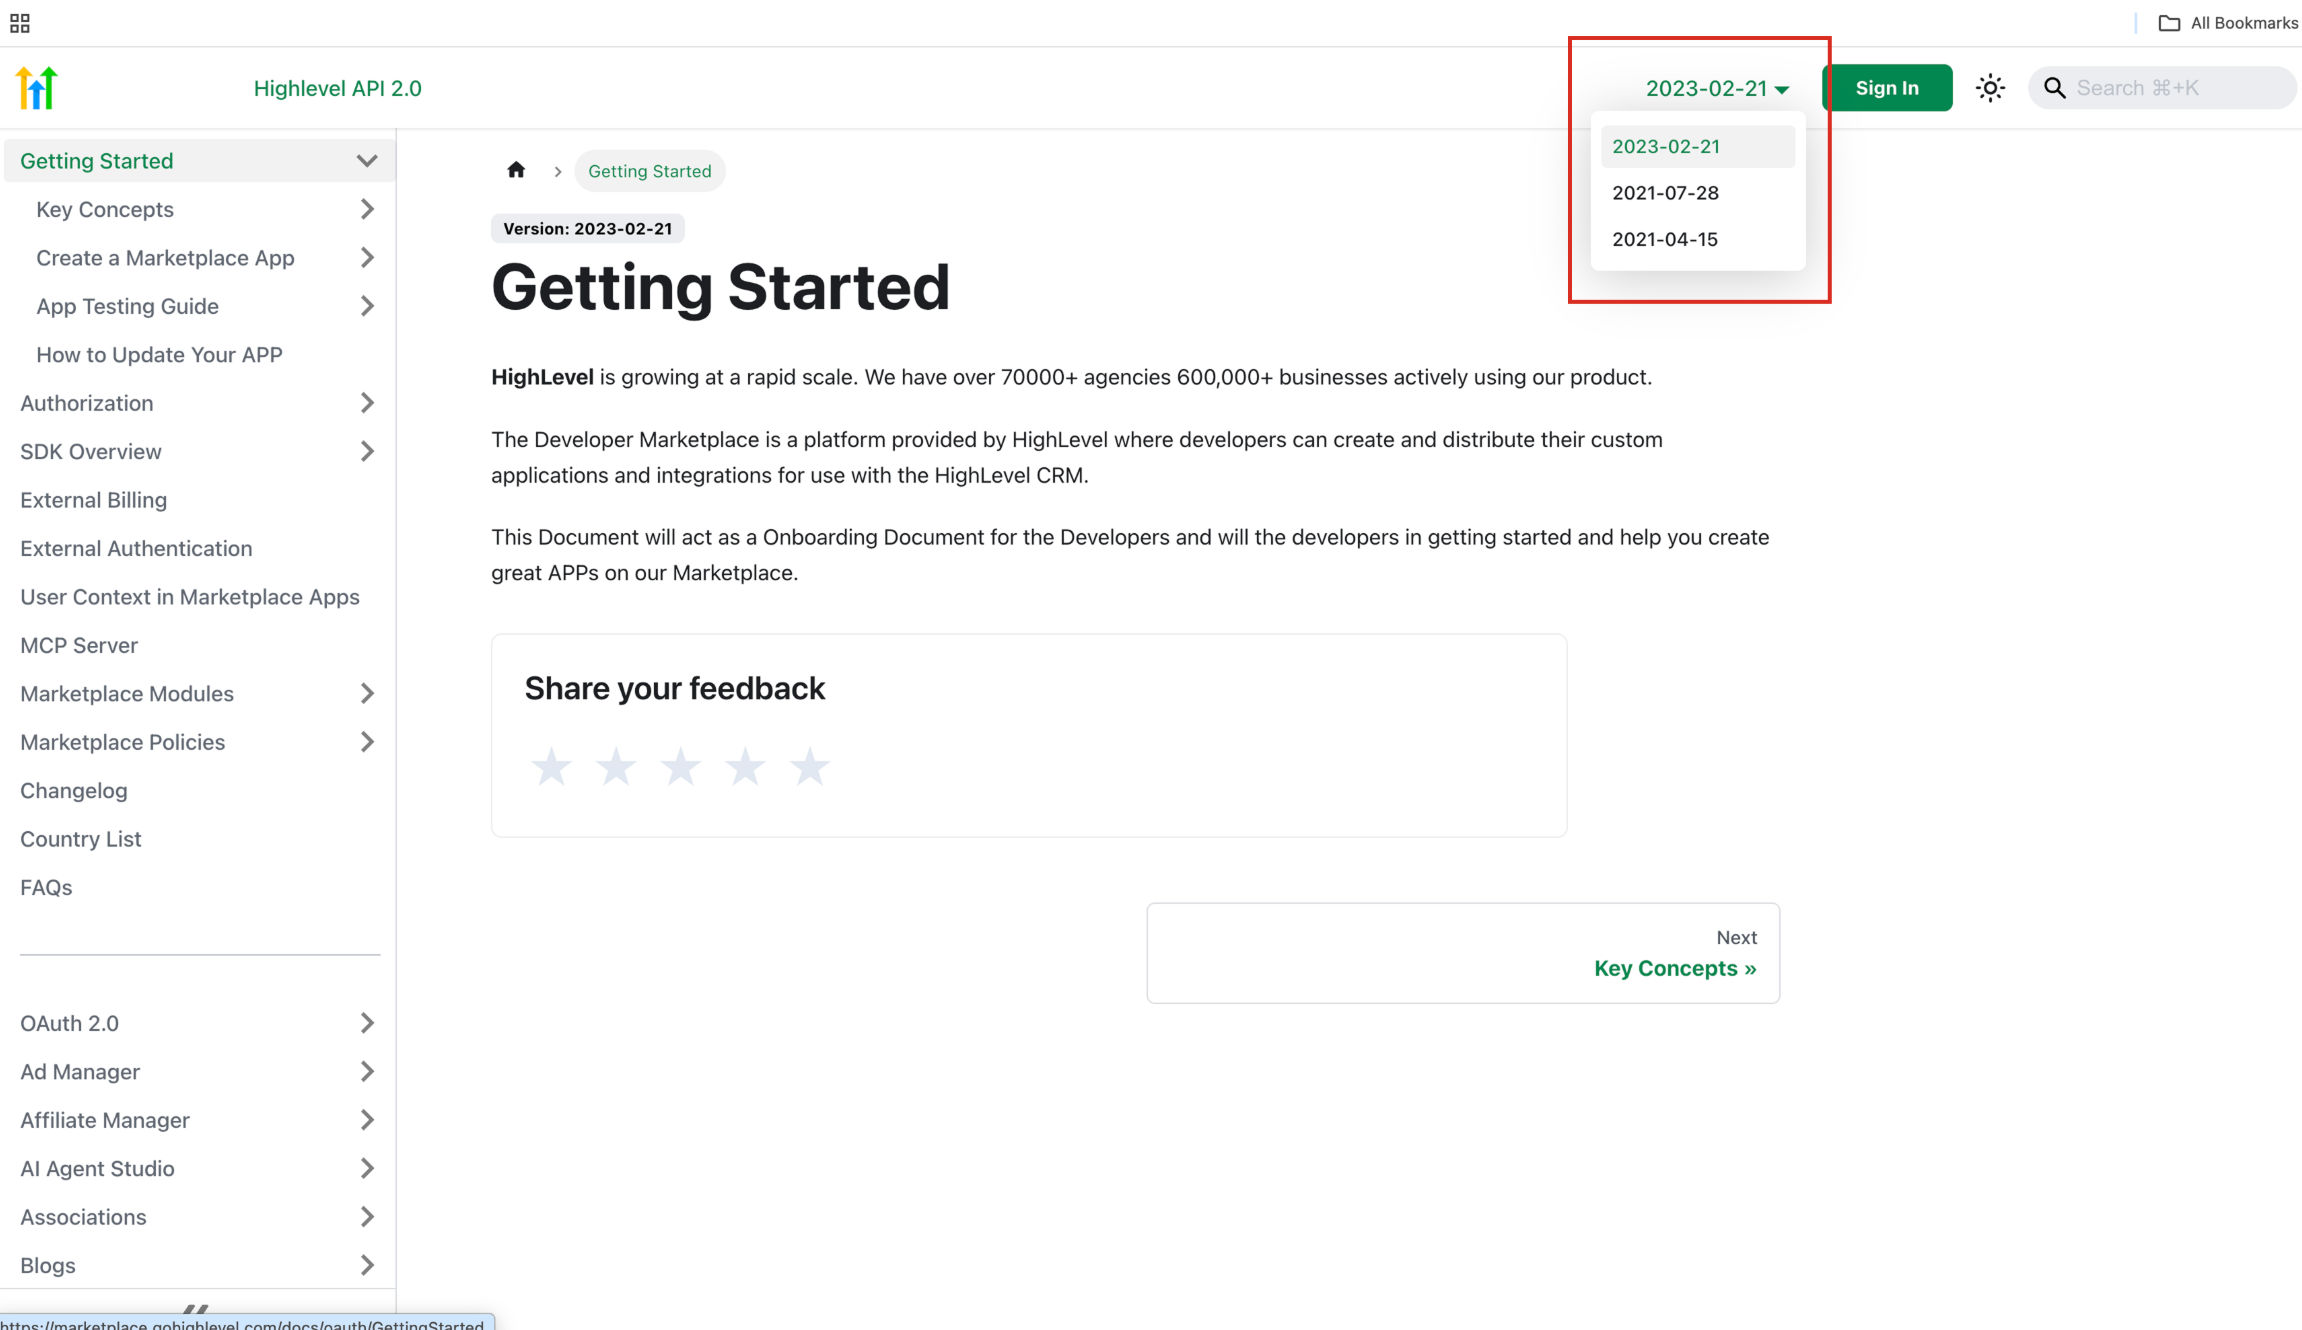This screenshot has width=2302, height=1330.
Task: Toggle the light/dark theme sun icon
Action: point(1990,88)
